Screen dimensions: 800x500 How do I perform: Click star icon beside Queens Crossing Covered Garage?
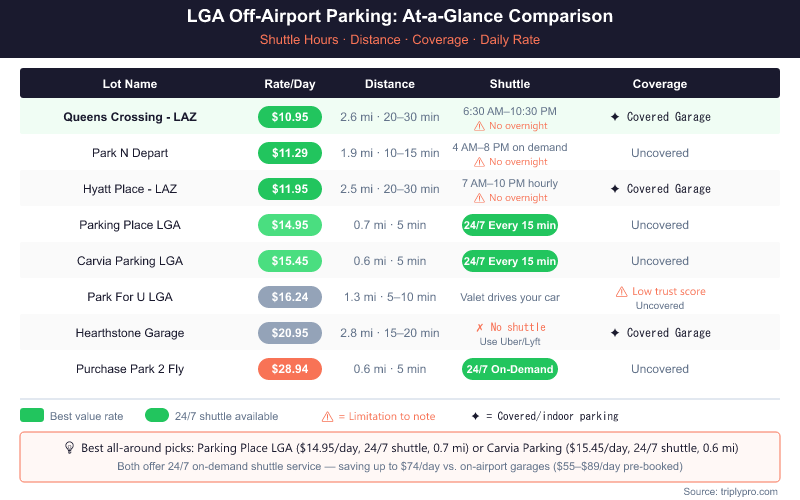(614, 117)
